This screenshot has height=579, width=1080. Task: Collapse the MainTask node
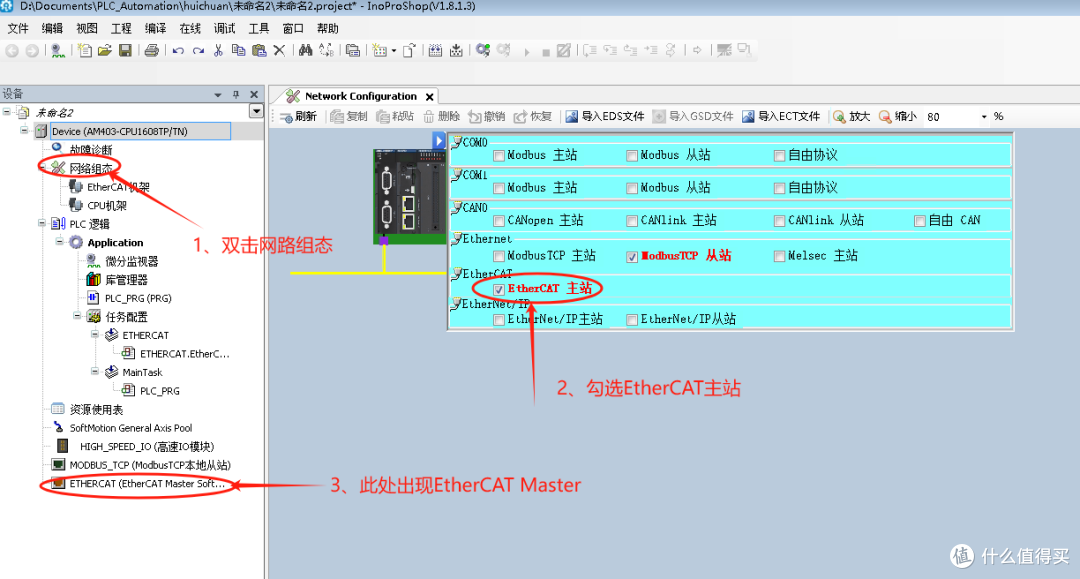pos(95,372)
